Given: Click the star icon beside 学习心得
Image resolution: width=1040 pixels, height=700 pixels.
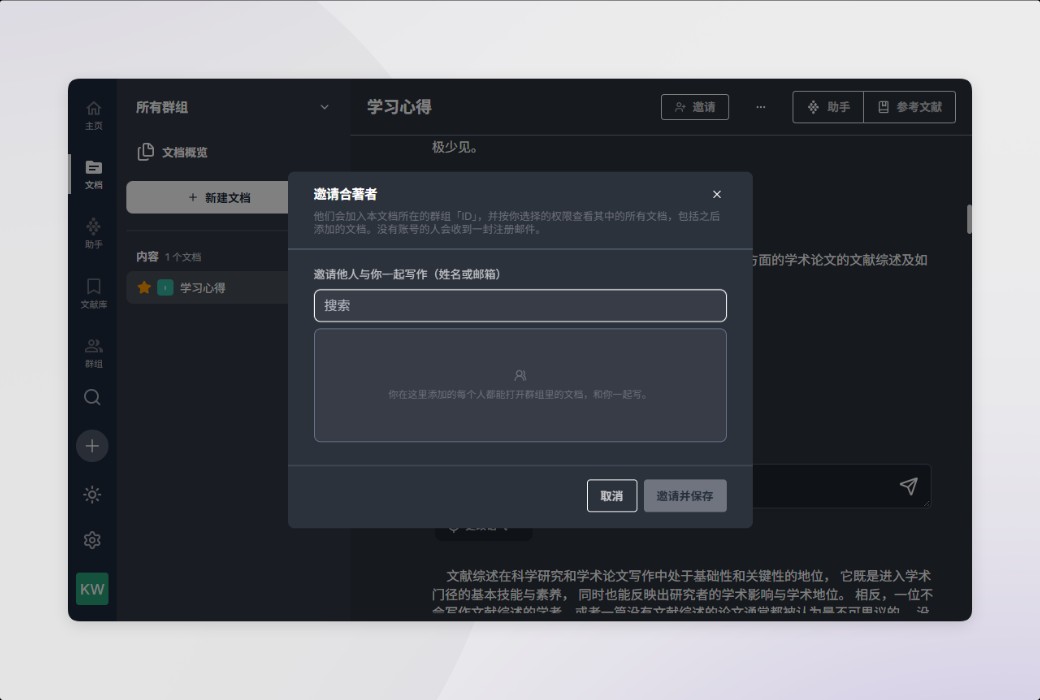Looking at the screenshot, I should pyautogui.click(x=144, y=287).
